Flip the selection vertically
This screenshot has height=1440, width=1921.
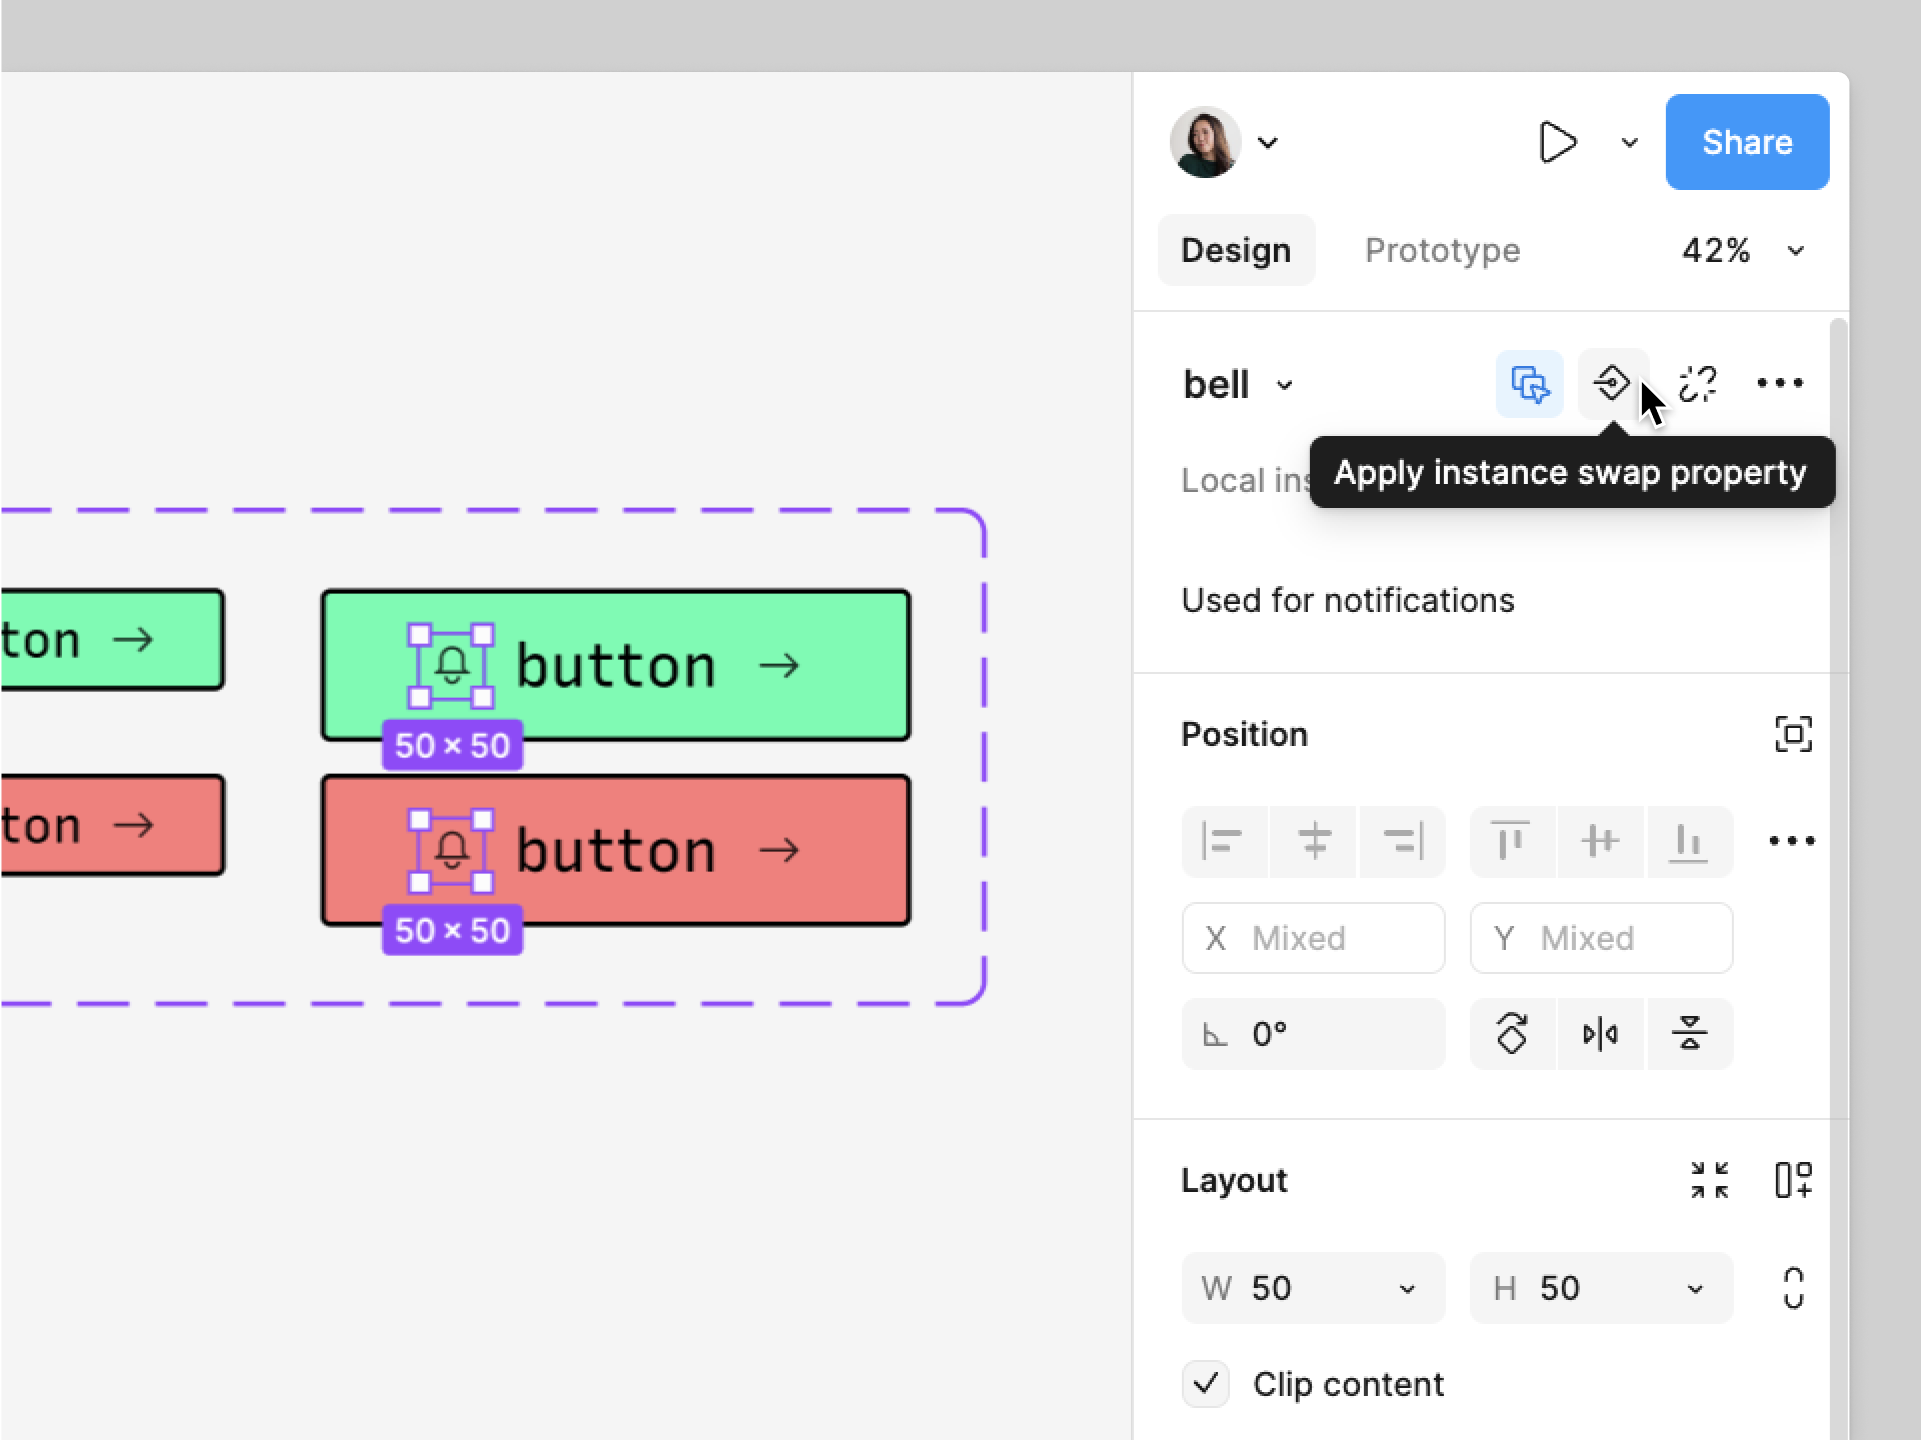(x=1690, y=1033)
